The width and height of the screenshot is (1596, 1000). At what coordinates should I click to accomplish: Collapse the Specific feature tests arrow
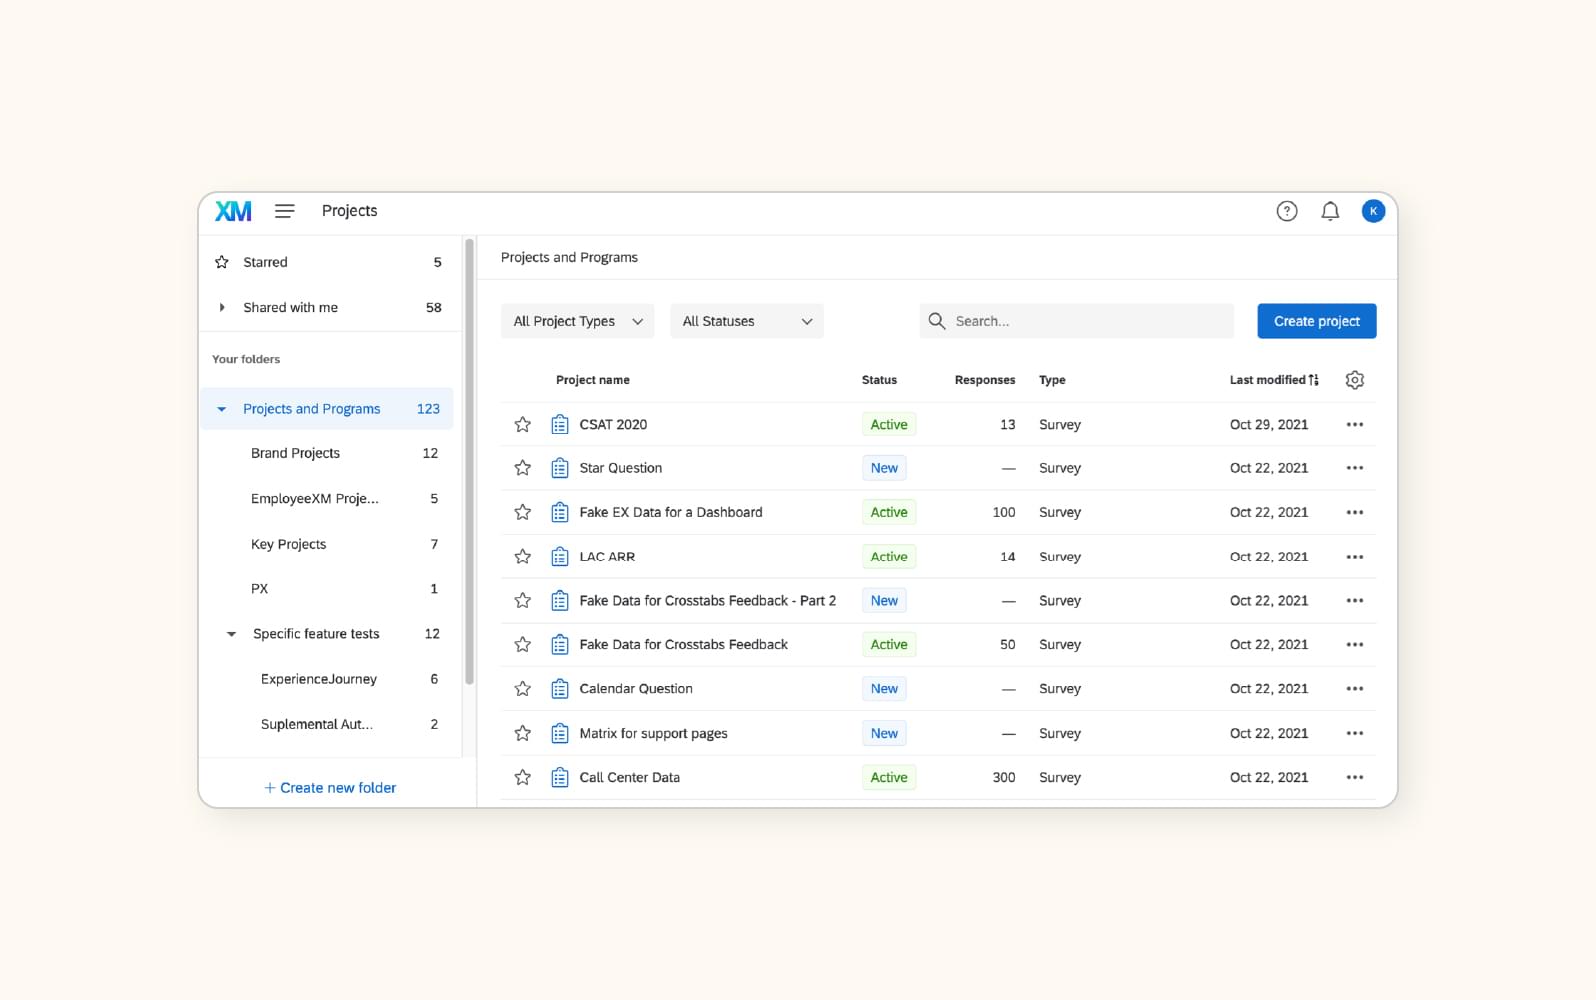pos(231,634)
